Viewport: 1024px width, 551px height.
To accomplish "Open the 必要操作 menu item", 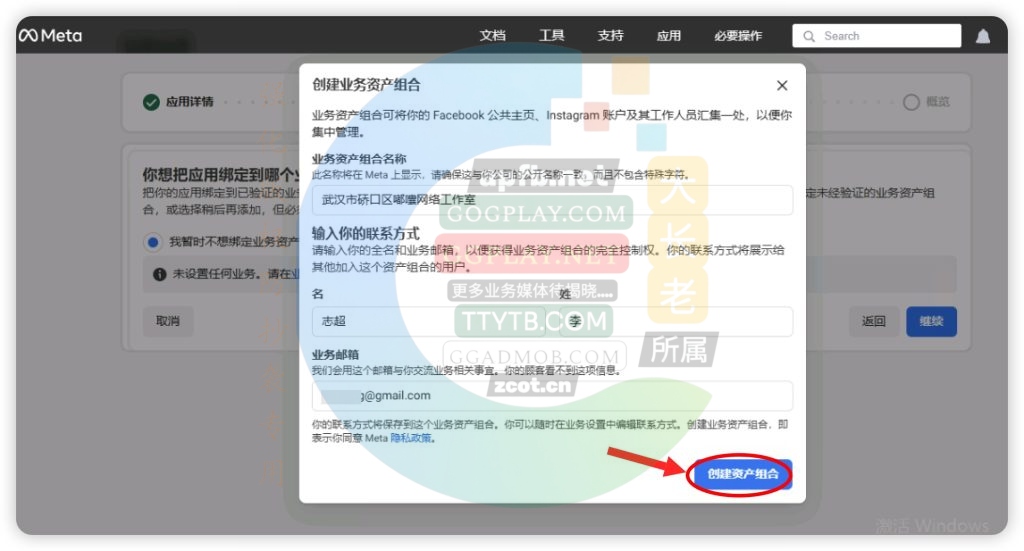I will [x=738, y=36].
